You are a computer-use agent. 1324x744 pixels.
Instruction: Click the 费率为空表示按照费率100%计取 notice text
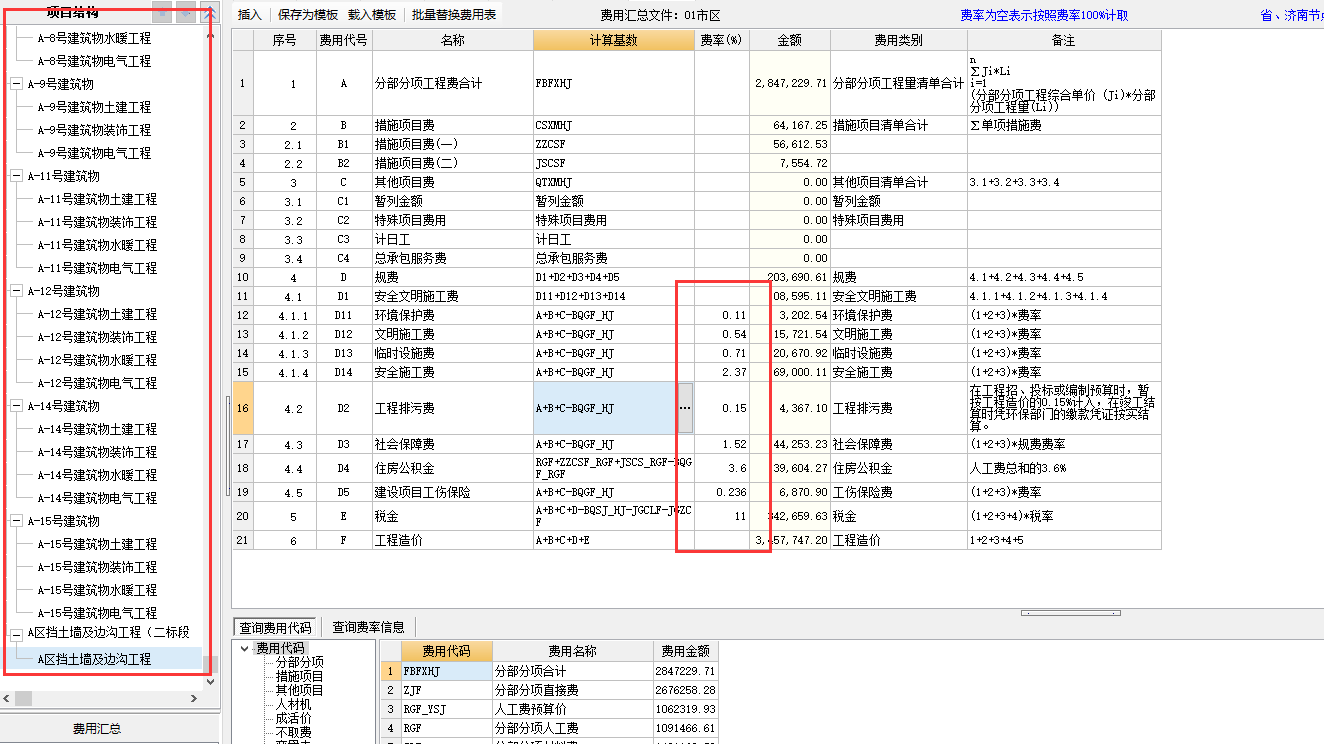click(1044, 15)
